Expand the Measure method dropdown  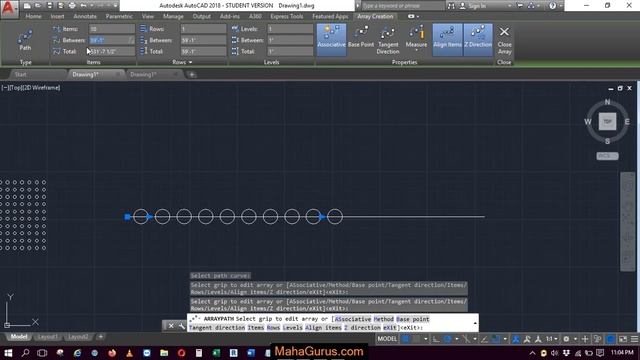416,50
